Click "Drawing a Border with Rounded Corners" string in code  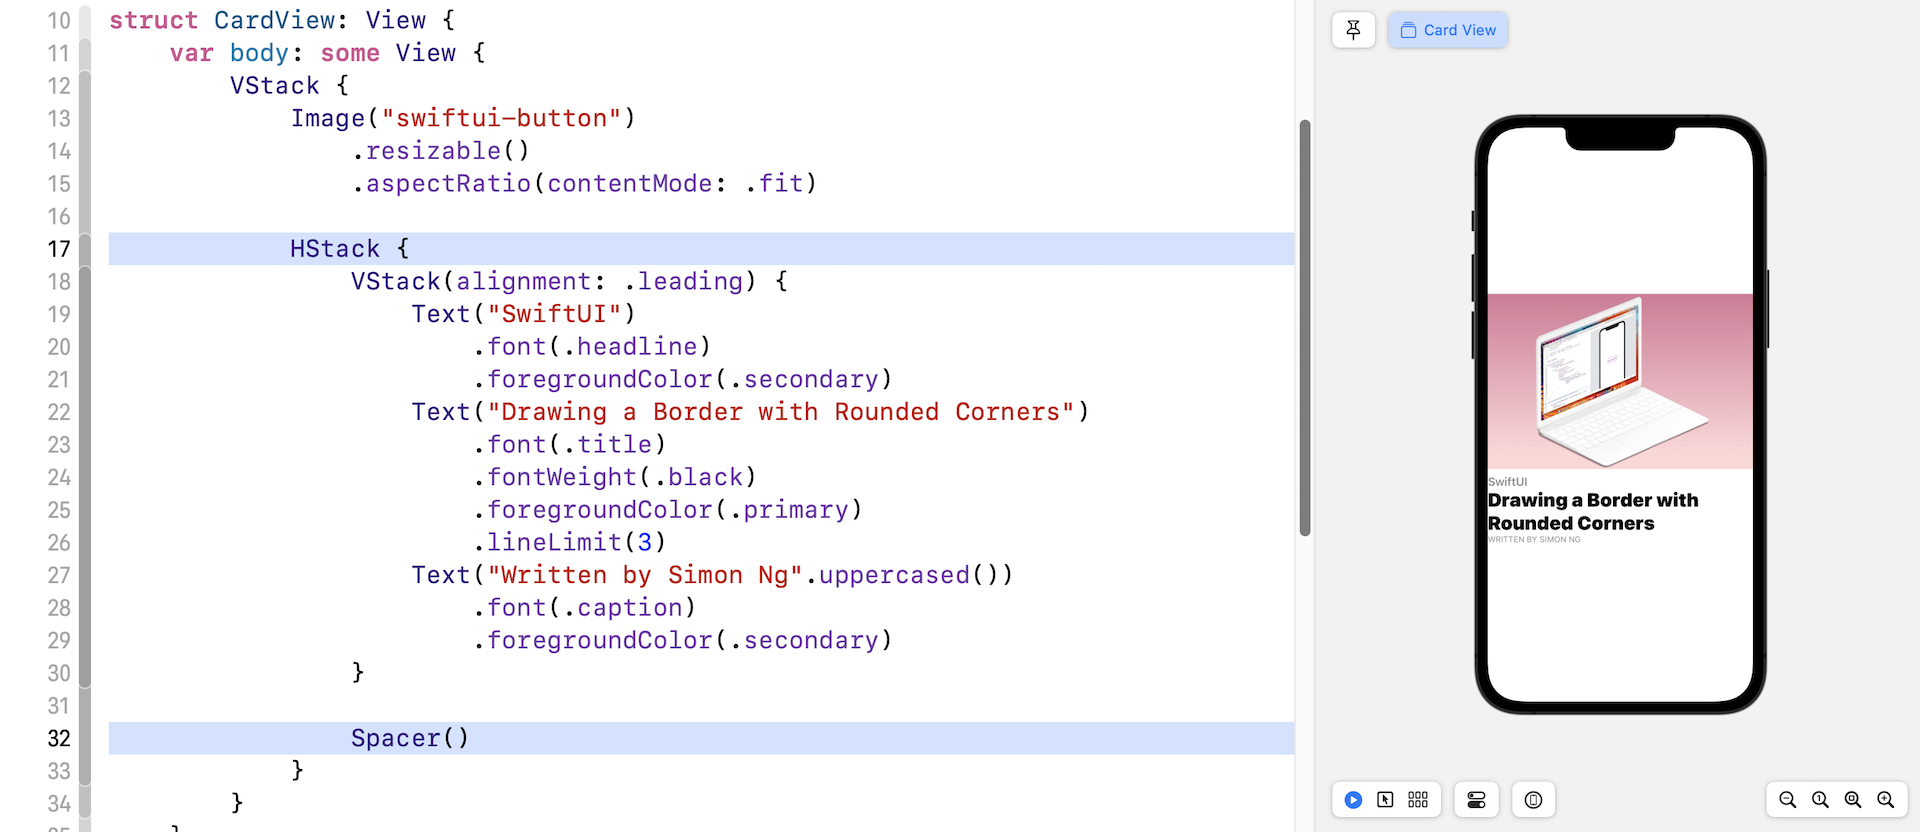[781, 412]
